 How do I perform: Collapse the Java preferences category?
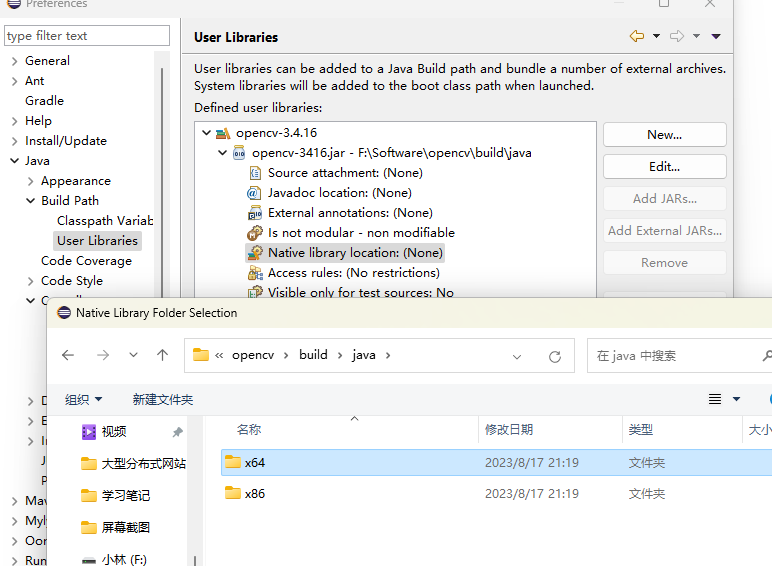coord(14,161)
